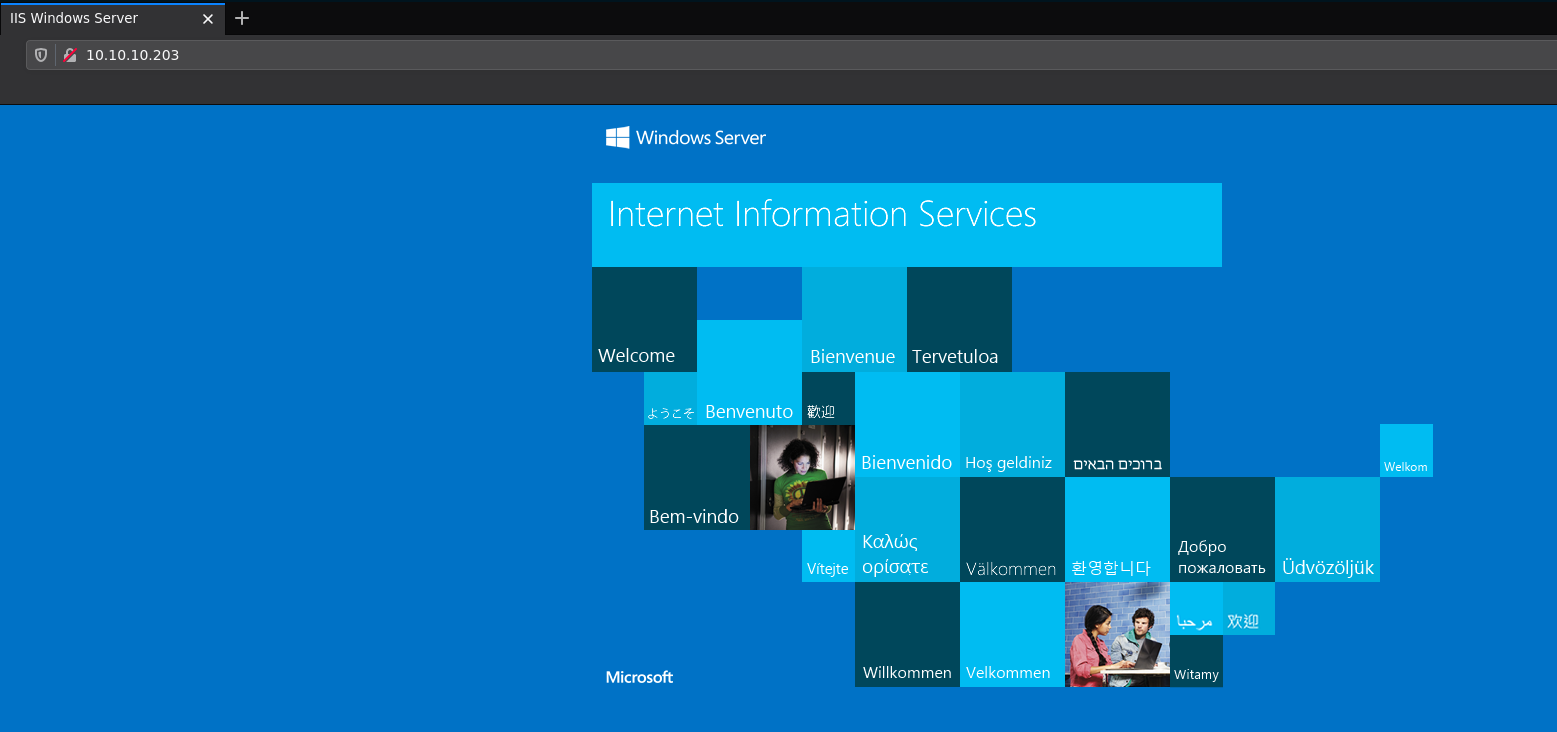1557x732 pixels.
Task: Close the IIS Windows Server tab
Action: [208, 18]
